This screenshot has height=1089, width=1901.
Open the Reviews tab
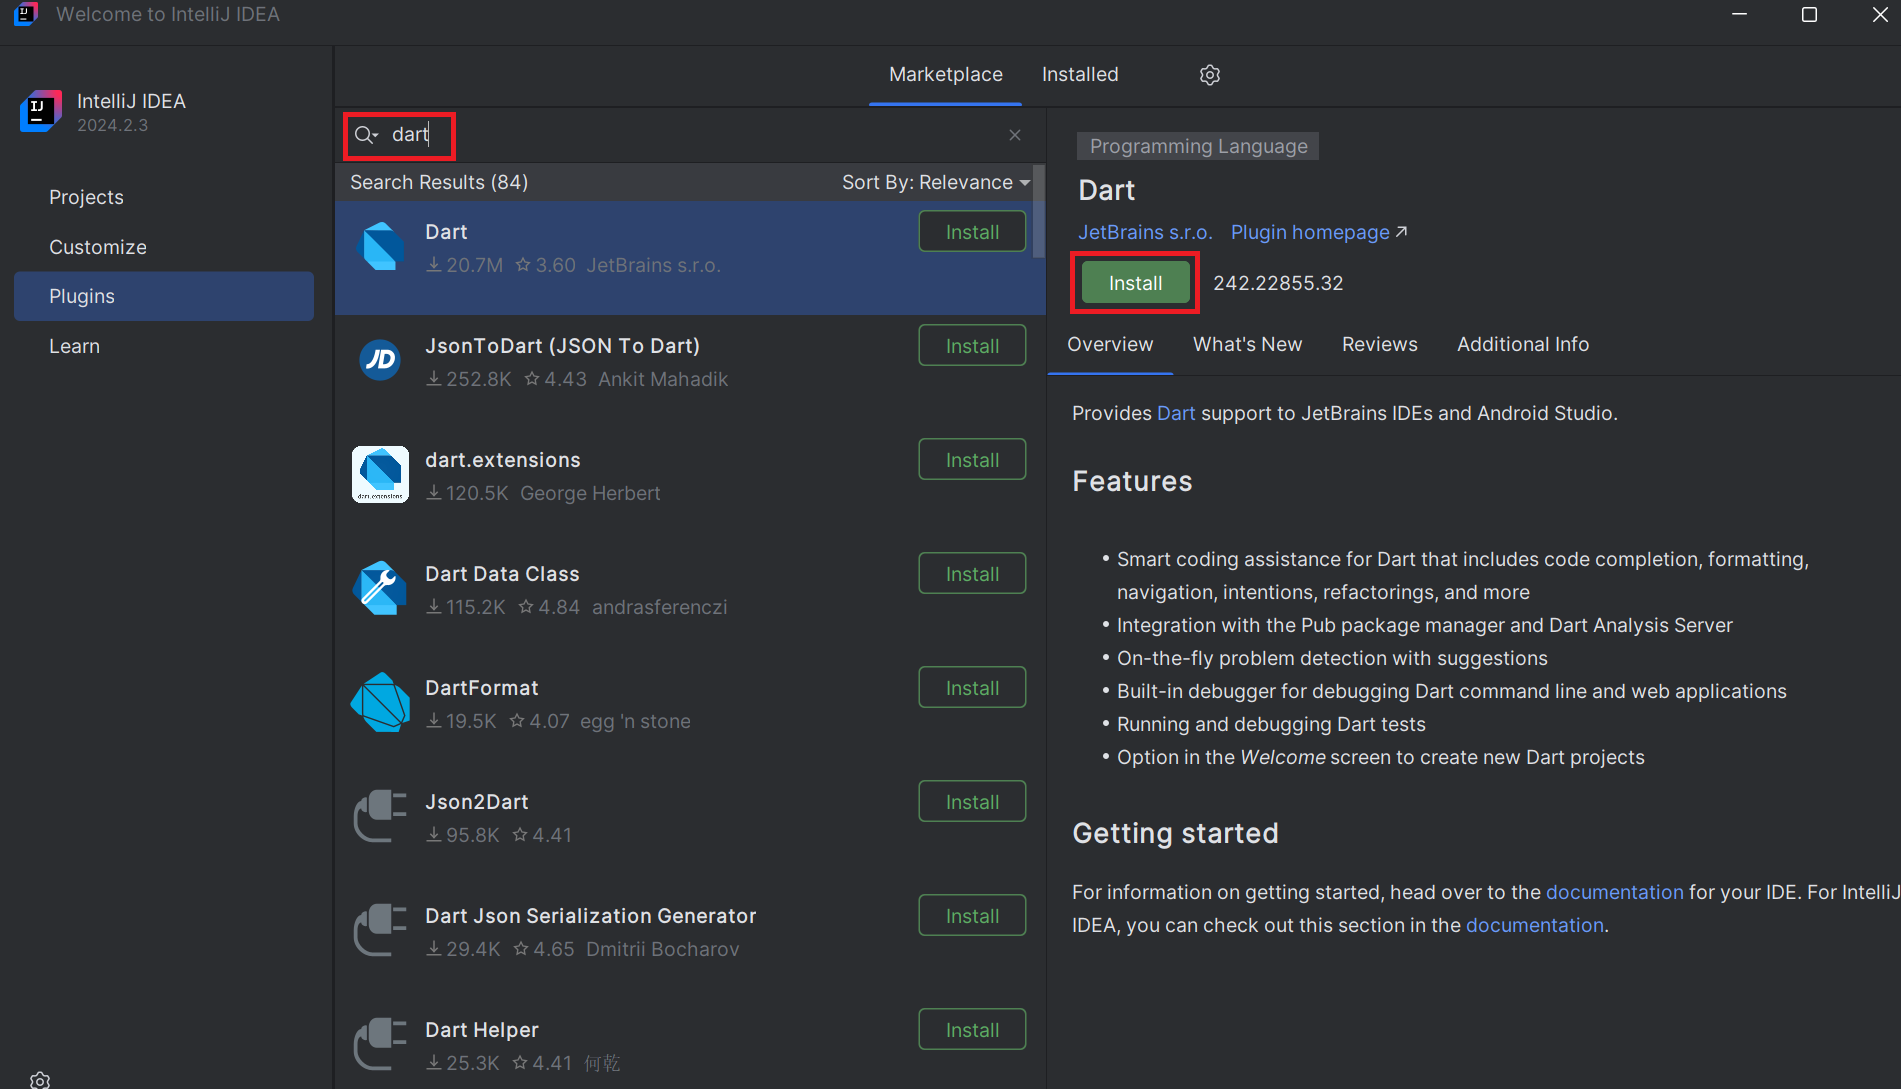click(1379, 345)
